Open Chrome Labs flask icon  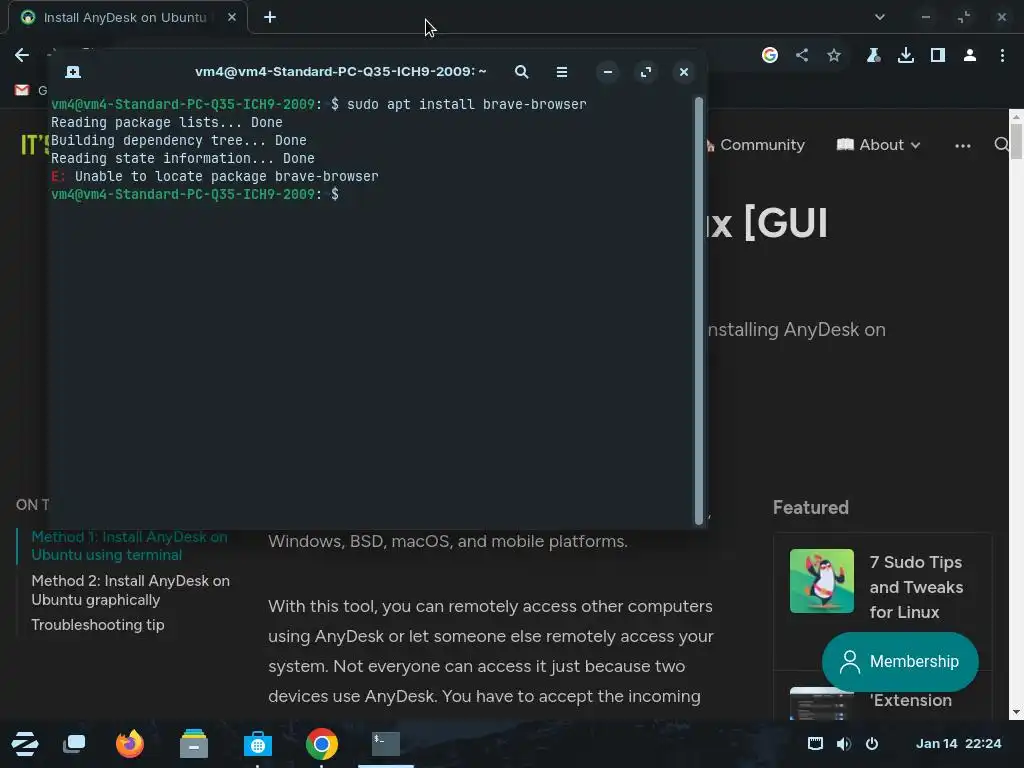pos(873,55)
